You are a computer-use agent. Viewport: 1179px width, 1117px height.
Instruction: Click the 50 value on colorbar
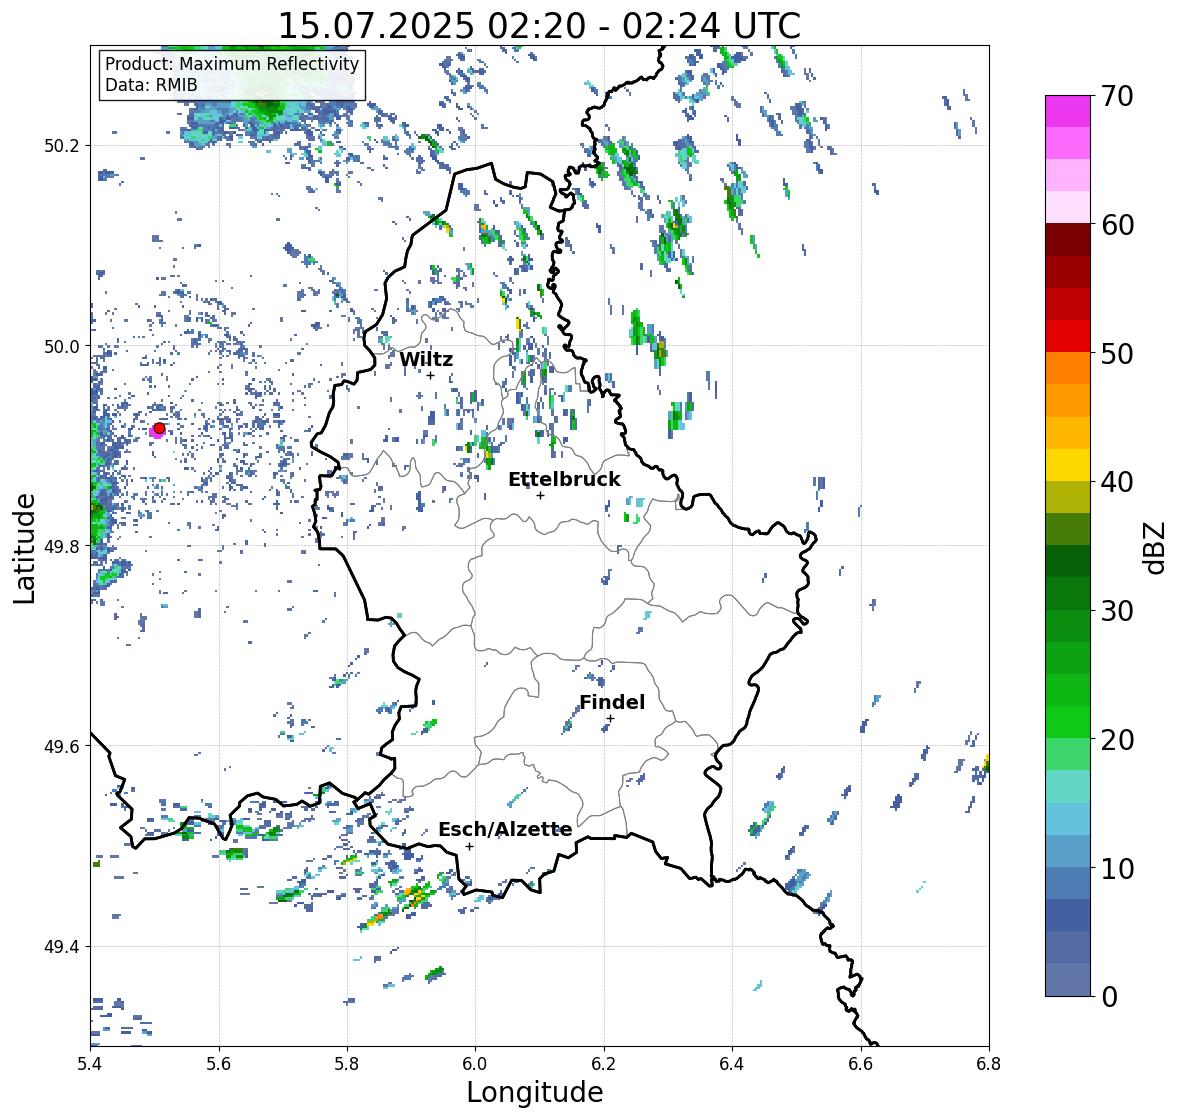click(x=1116, y=353)
